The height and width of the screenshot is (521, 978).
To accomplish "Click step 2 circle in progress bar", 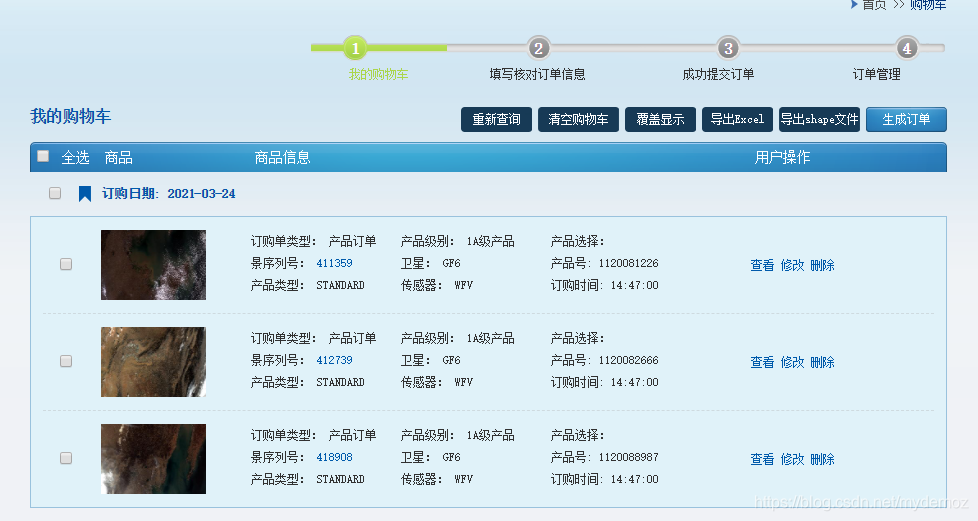I will click(538, 47).
